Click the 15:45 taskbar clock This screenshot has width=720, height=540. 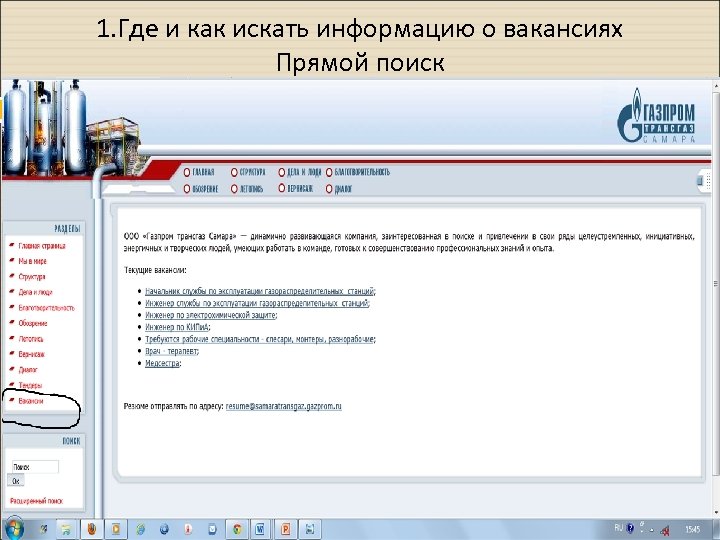coord(692,529)
